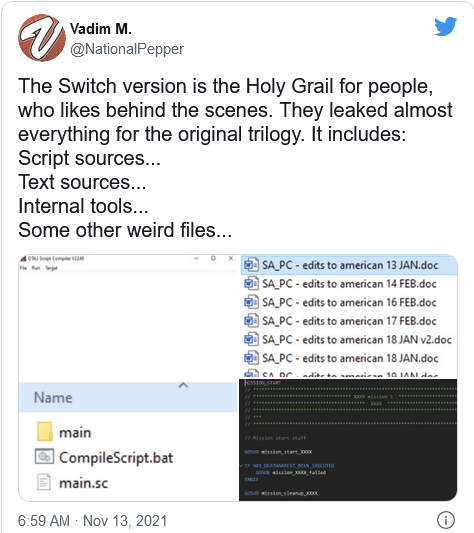Click the GTA3 Script Compiler window icon
Viewport: 474px width, 533px height.
click(23, 258)
